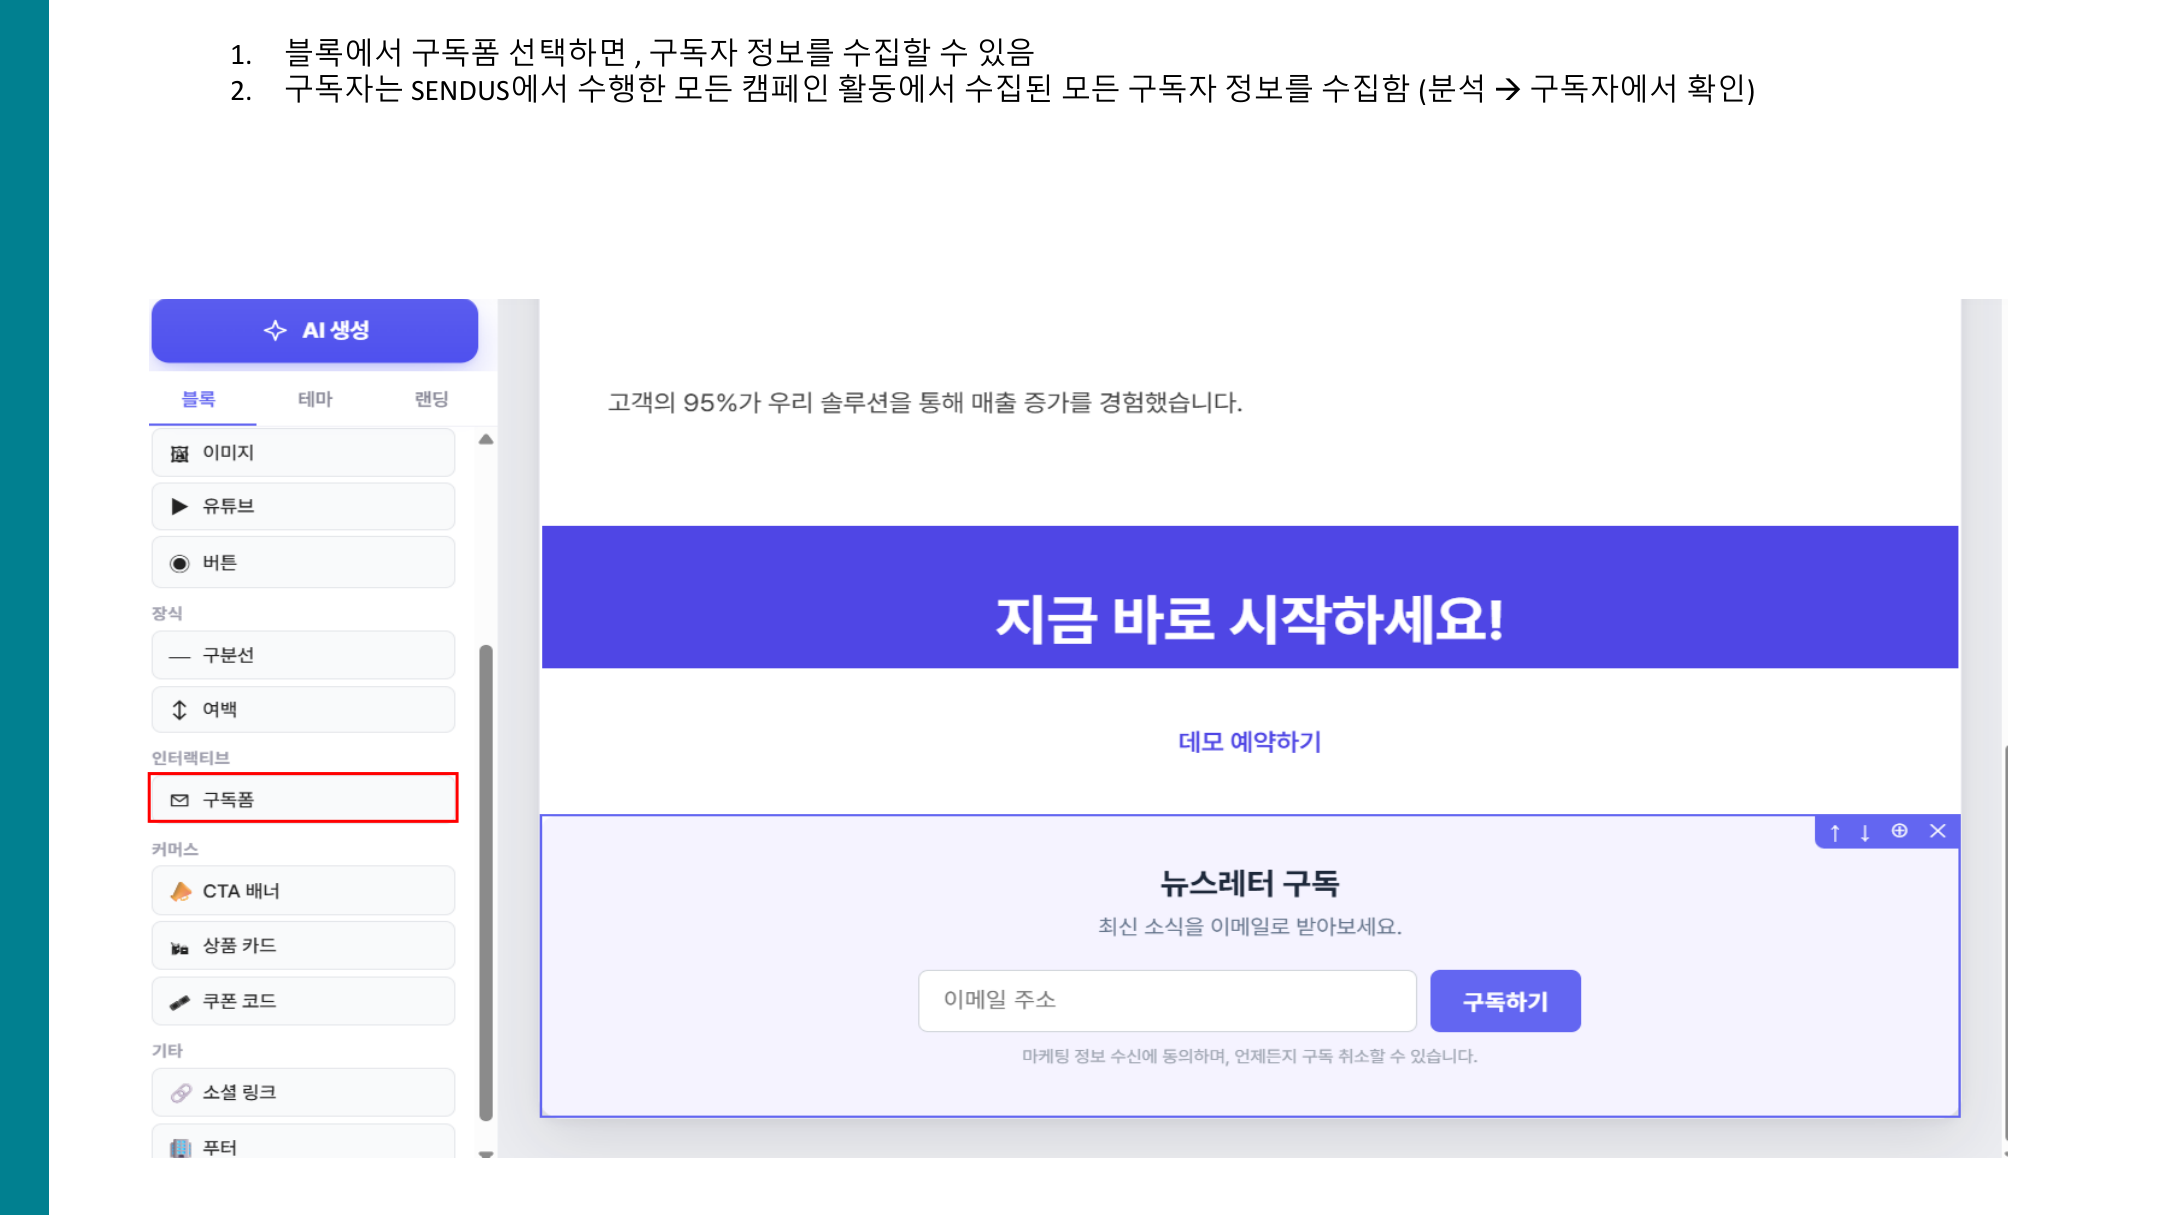Add the 이미지 block

303,453
